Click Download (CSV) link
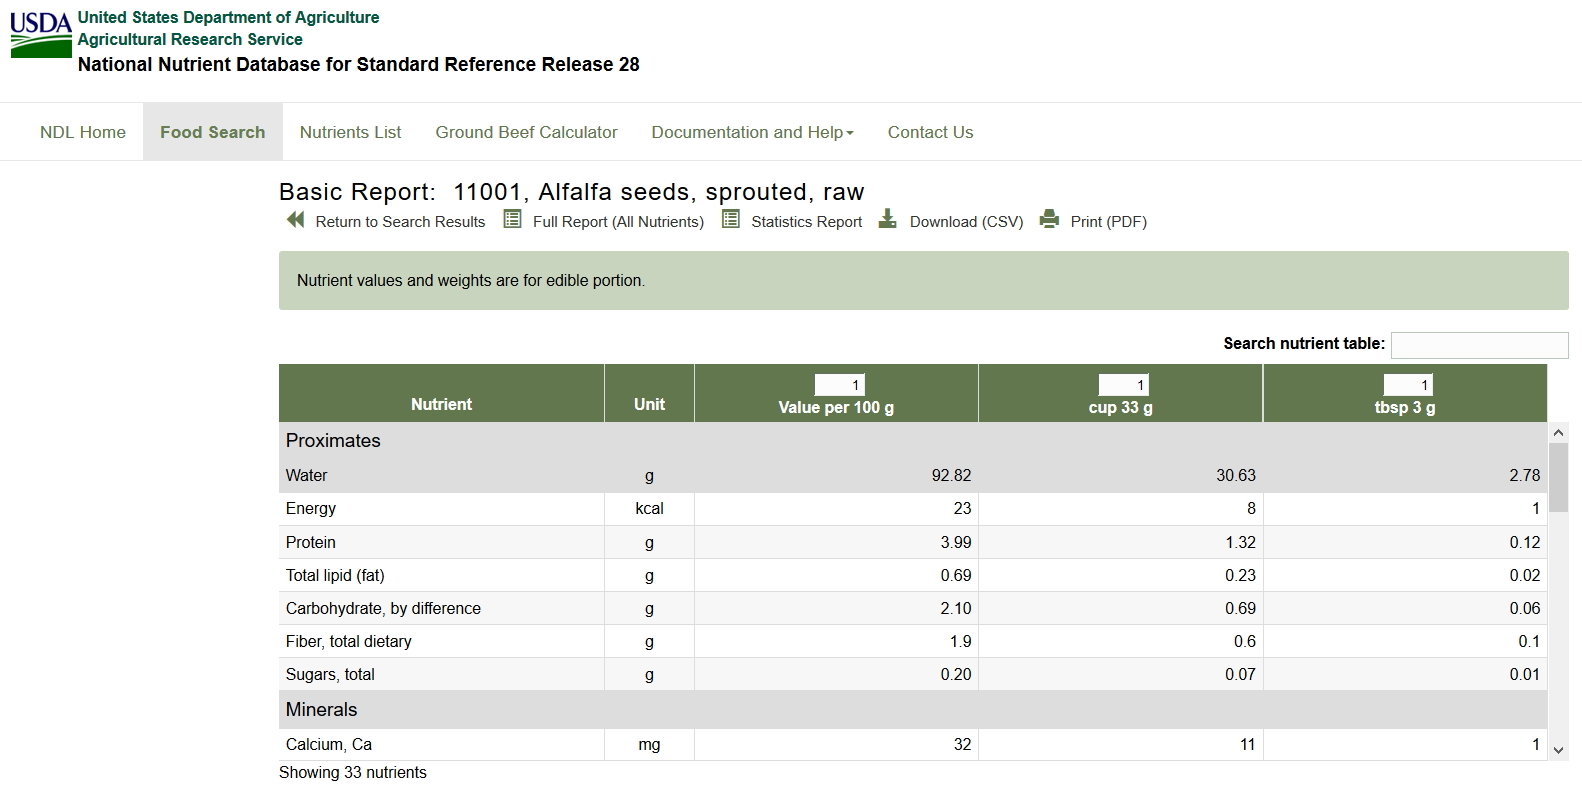This screenshot has width=1582, height=796. [966, 222]
